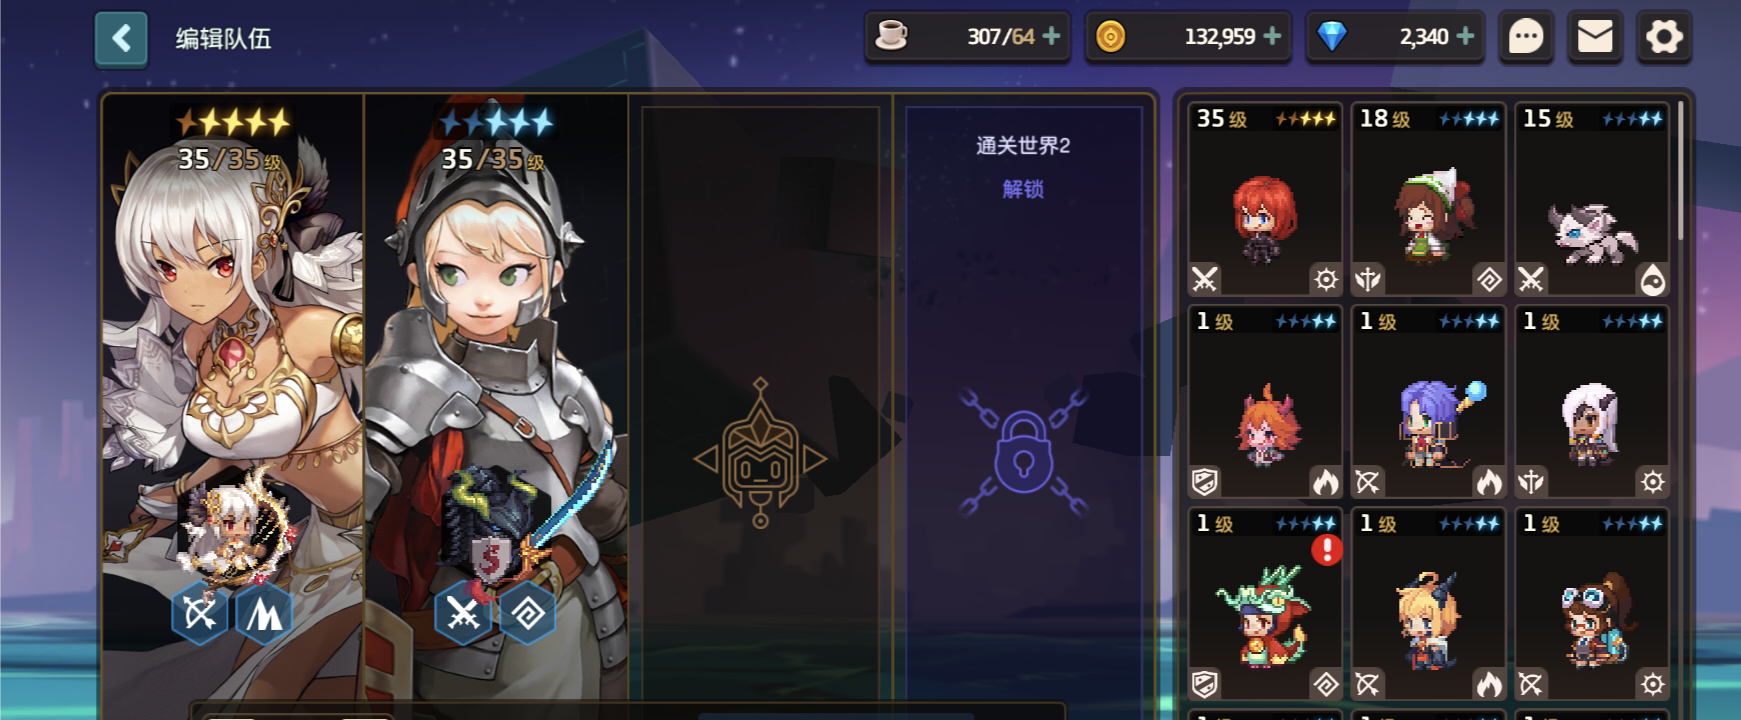Image resolution: width=1741 pixels, height=720 pixels.
Task: Open the chat bubble icon
Action: click(x=1526, y=38)
